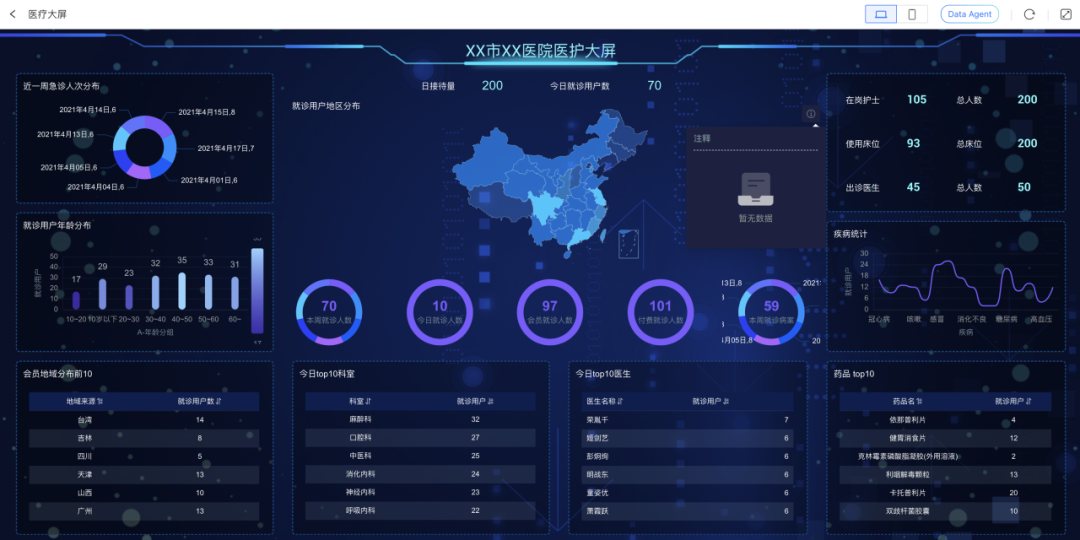Click the empty-data inbox icon in 注释

[x=756, y=190]
